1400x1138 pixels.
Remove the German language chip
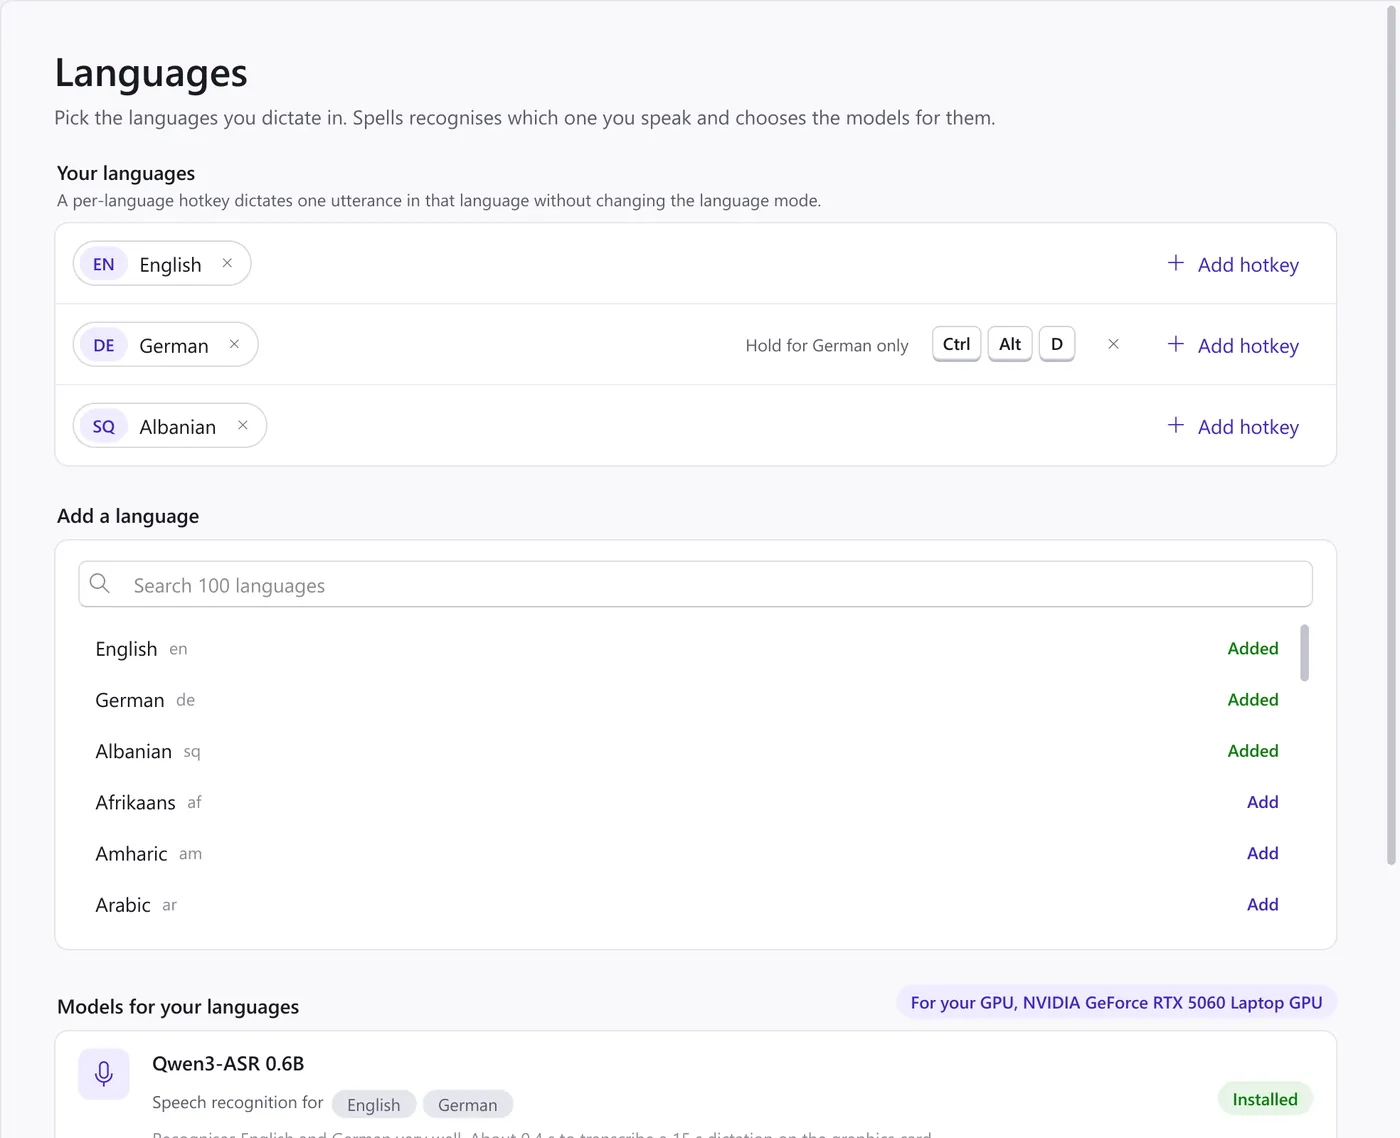click(234, 344)
